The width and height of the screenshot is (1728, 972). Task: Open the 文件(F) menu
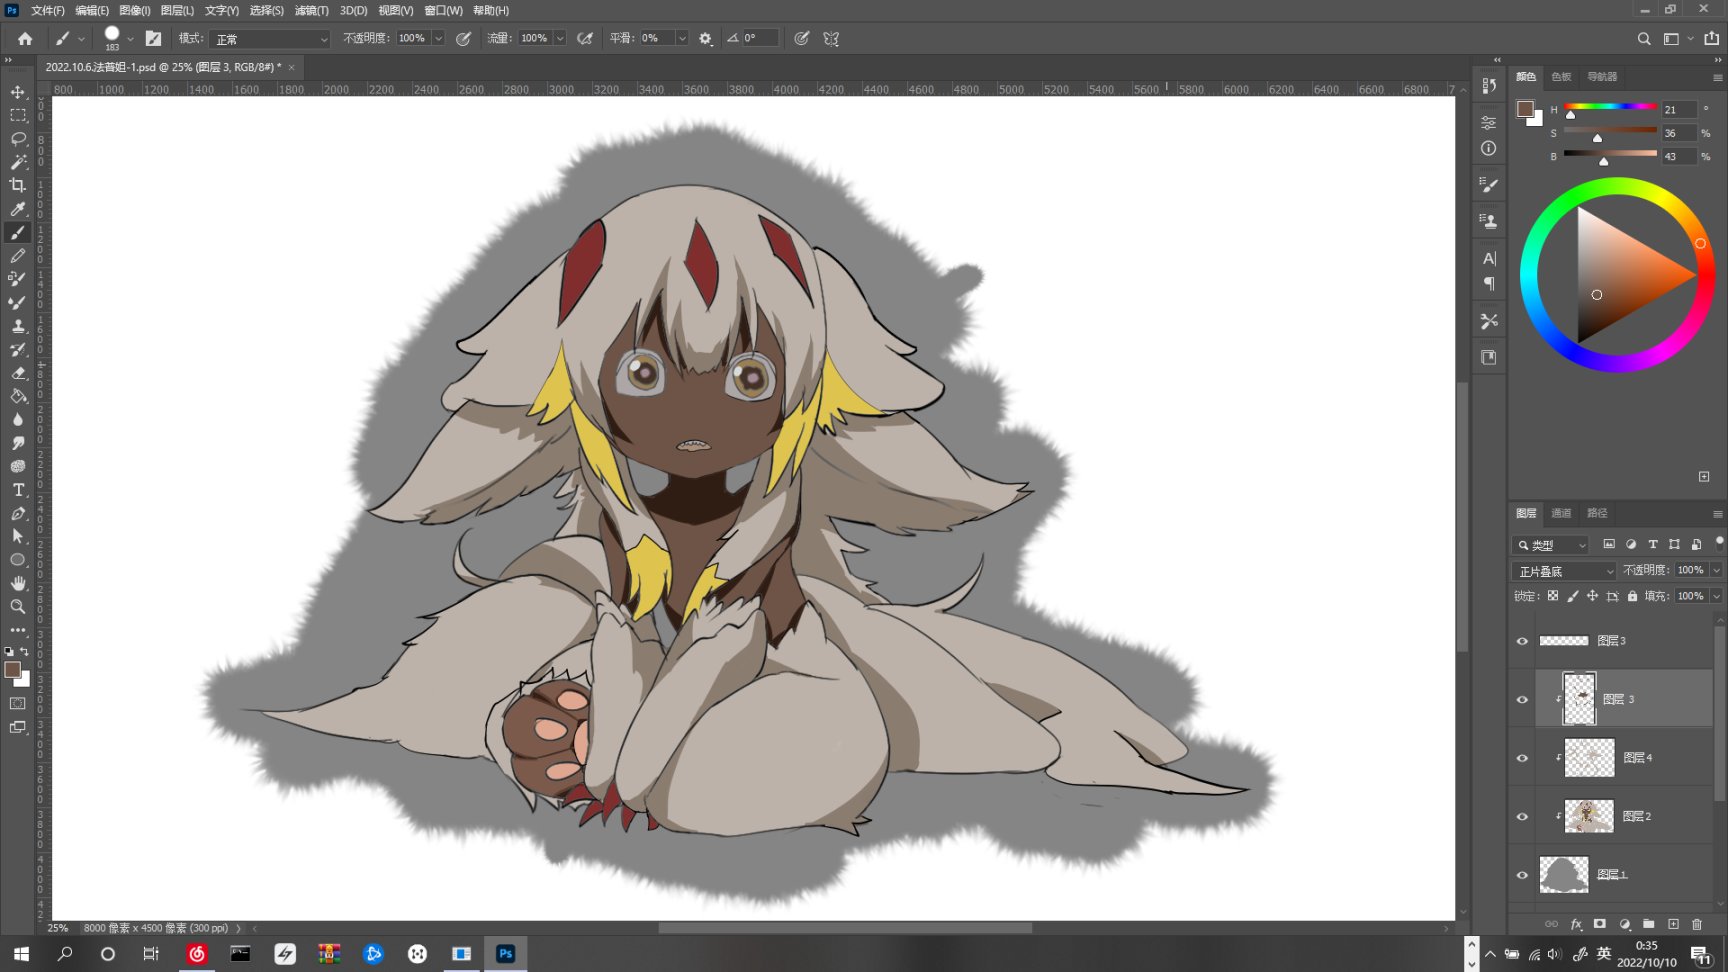point(47,10)
